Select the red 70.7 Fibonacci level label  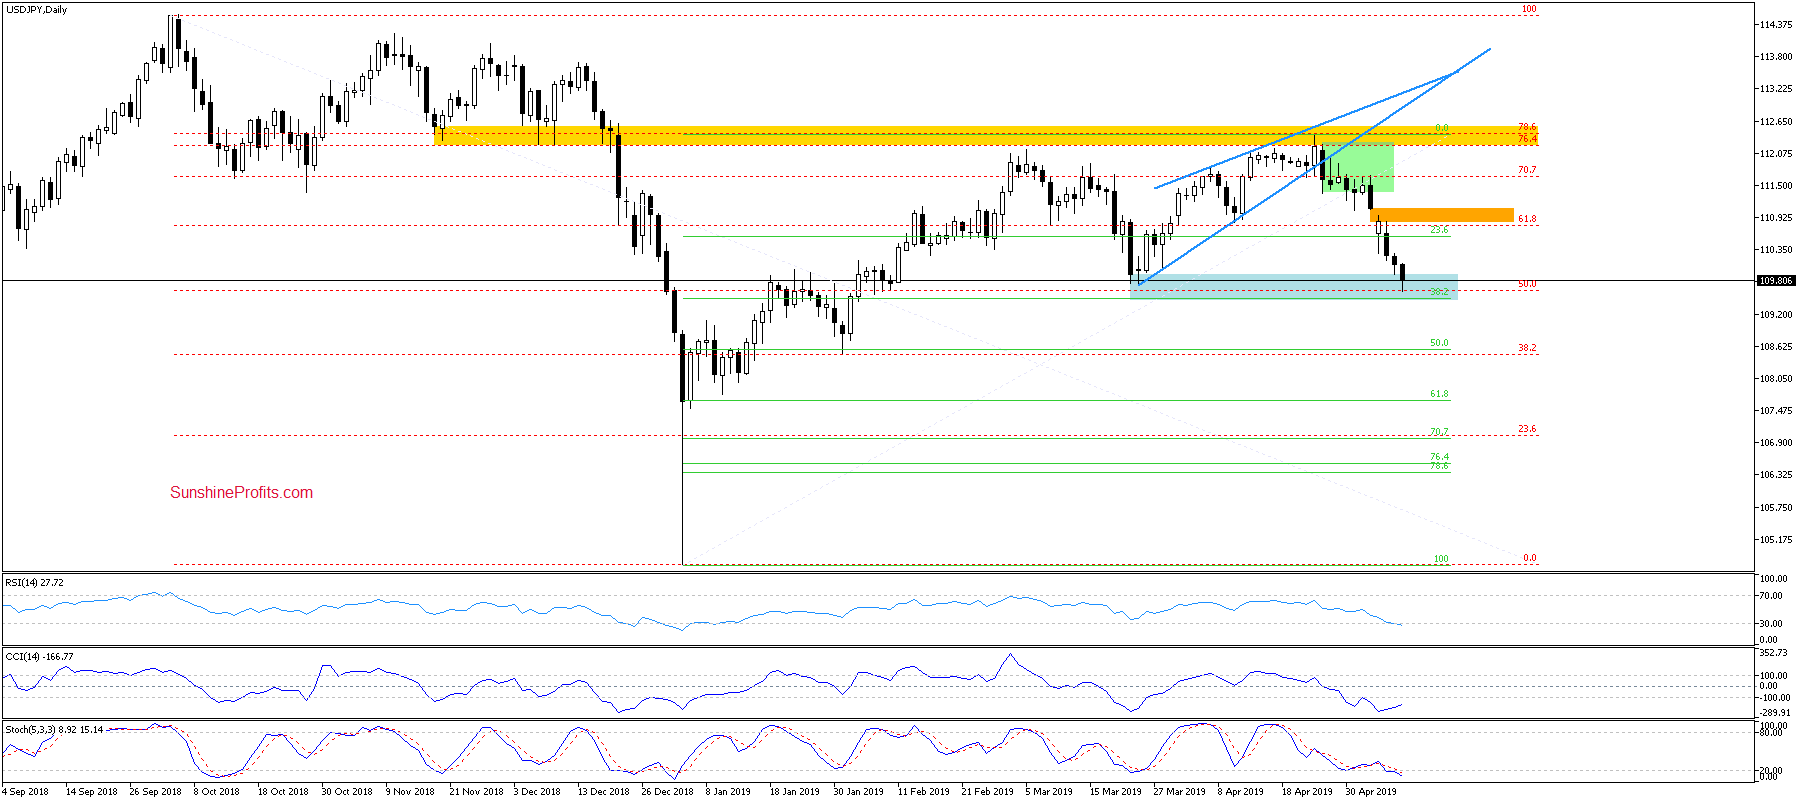[1527, 170]
